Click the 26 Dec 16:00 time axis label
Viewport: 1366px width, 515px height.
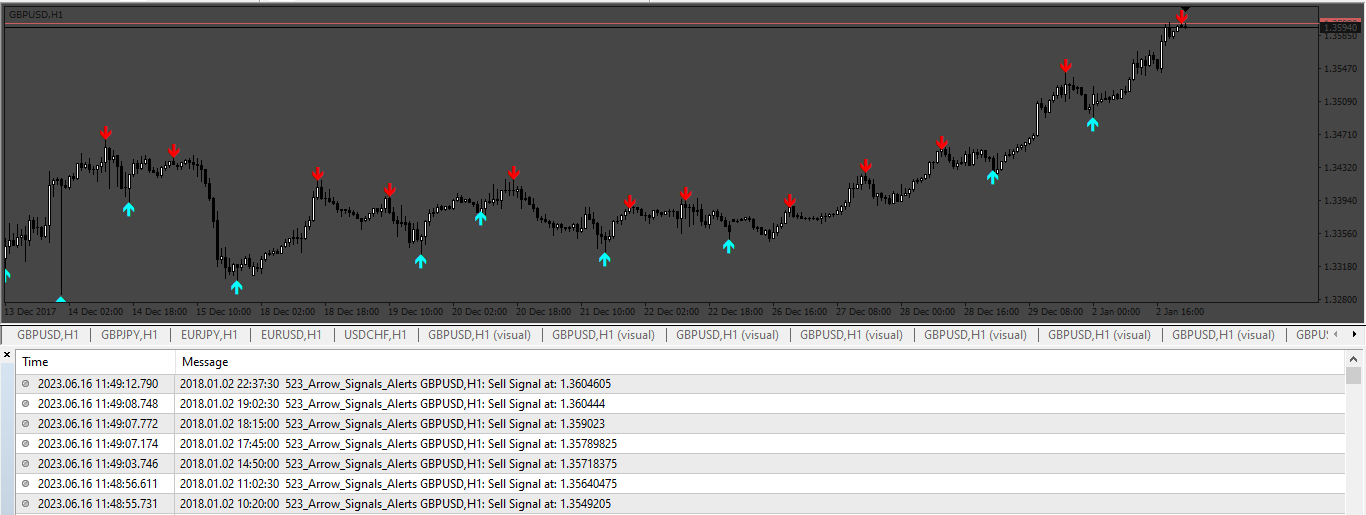pos(800,311)
